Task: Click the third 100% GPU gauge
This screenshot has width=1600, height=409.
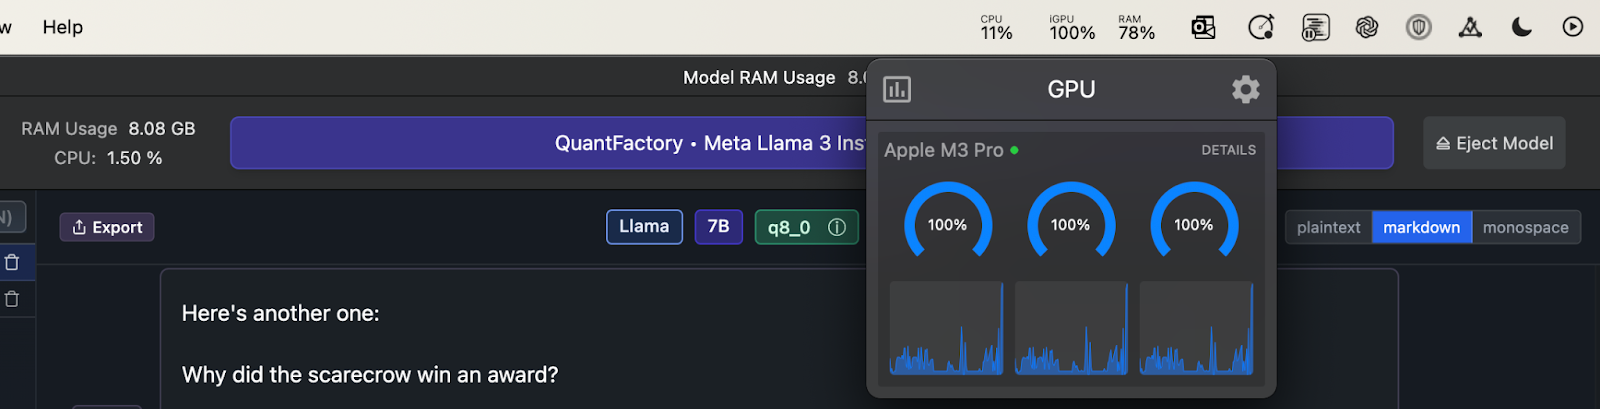Action: pos(1194,222)
